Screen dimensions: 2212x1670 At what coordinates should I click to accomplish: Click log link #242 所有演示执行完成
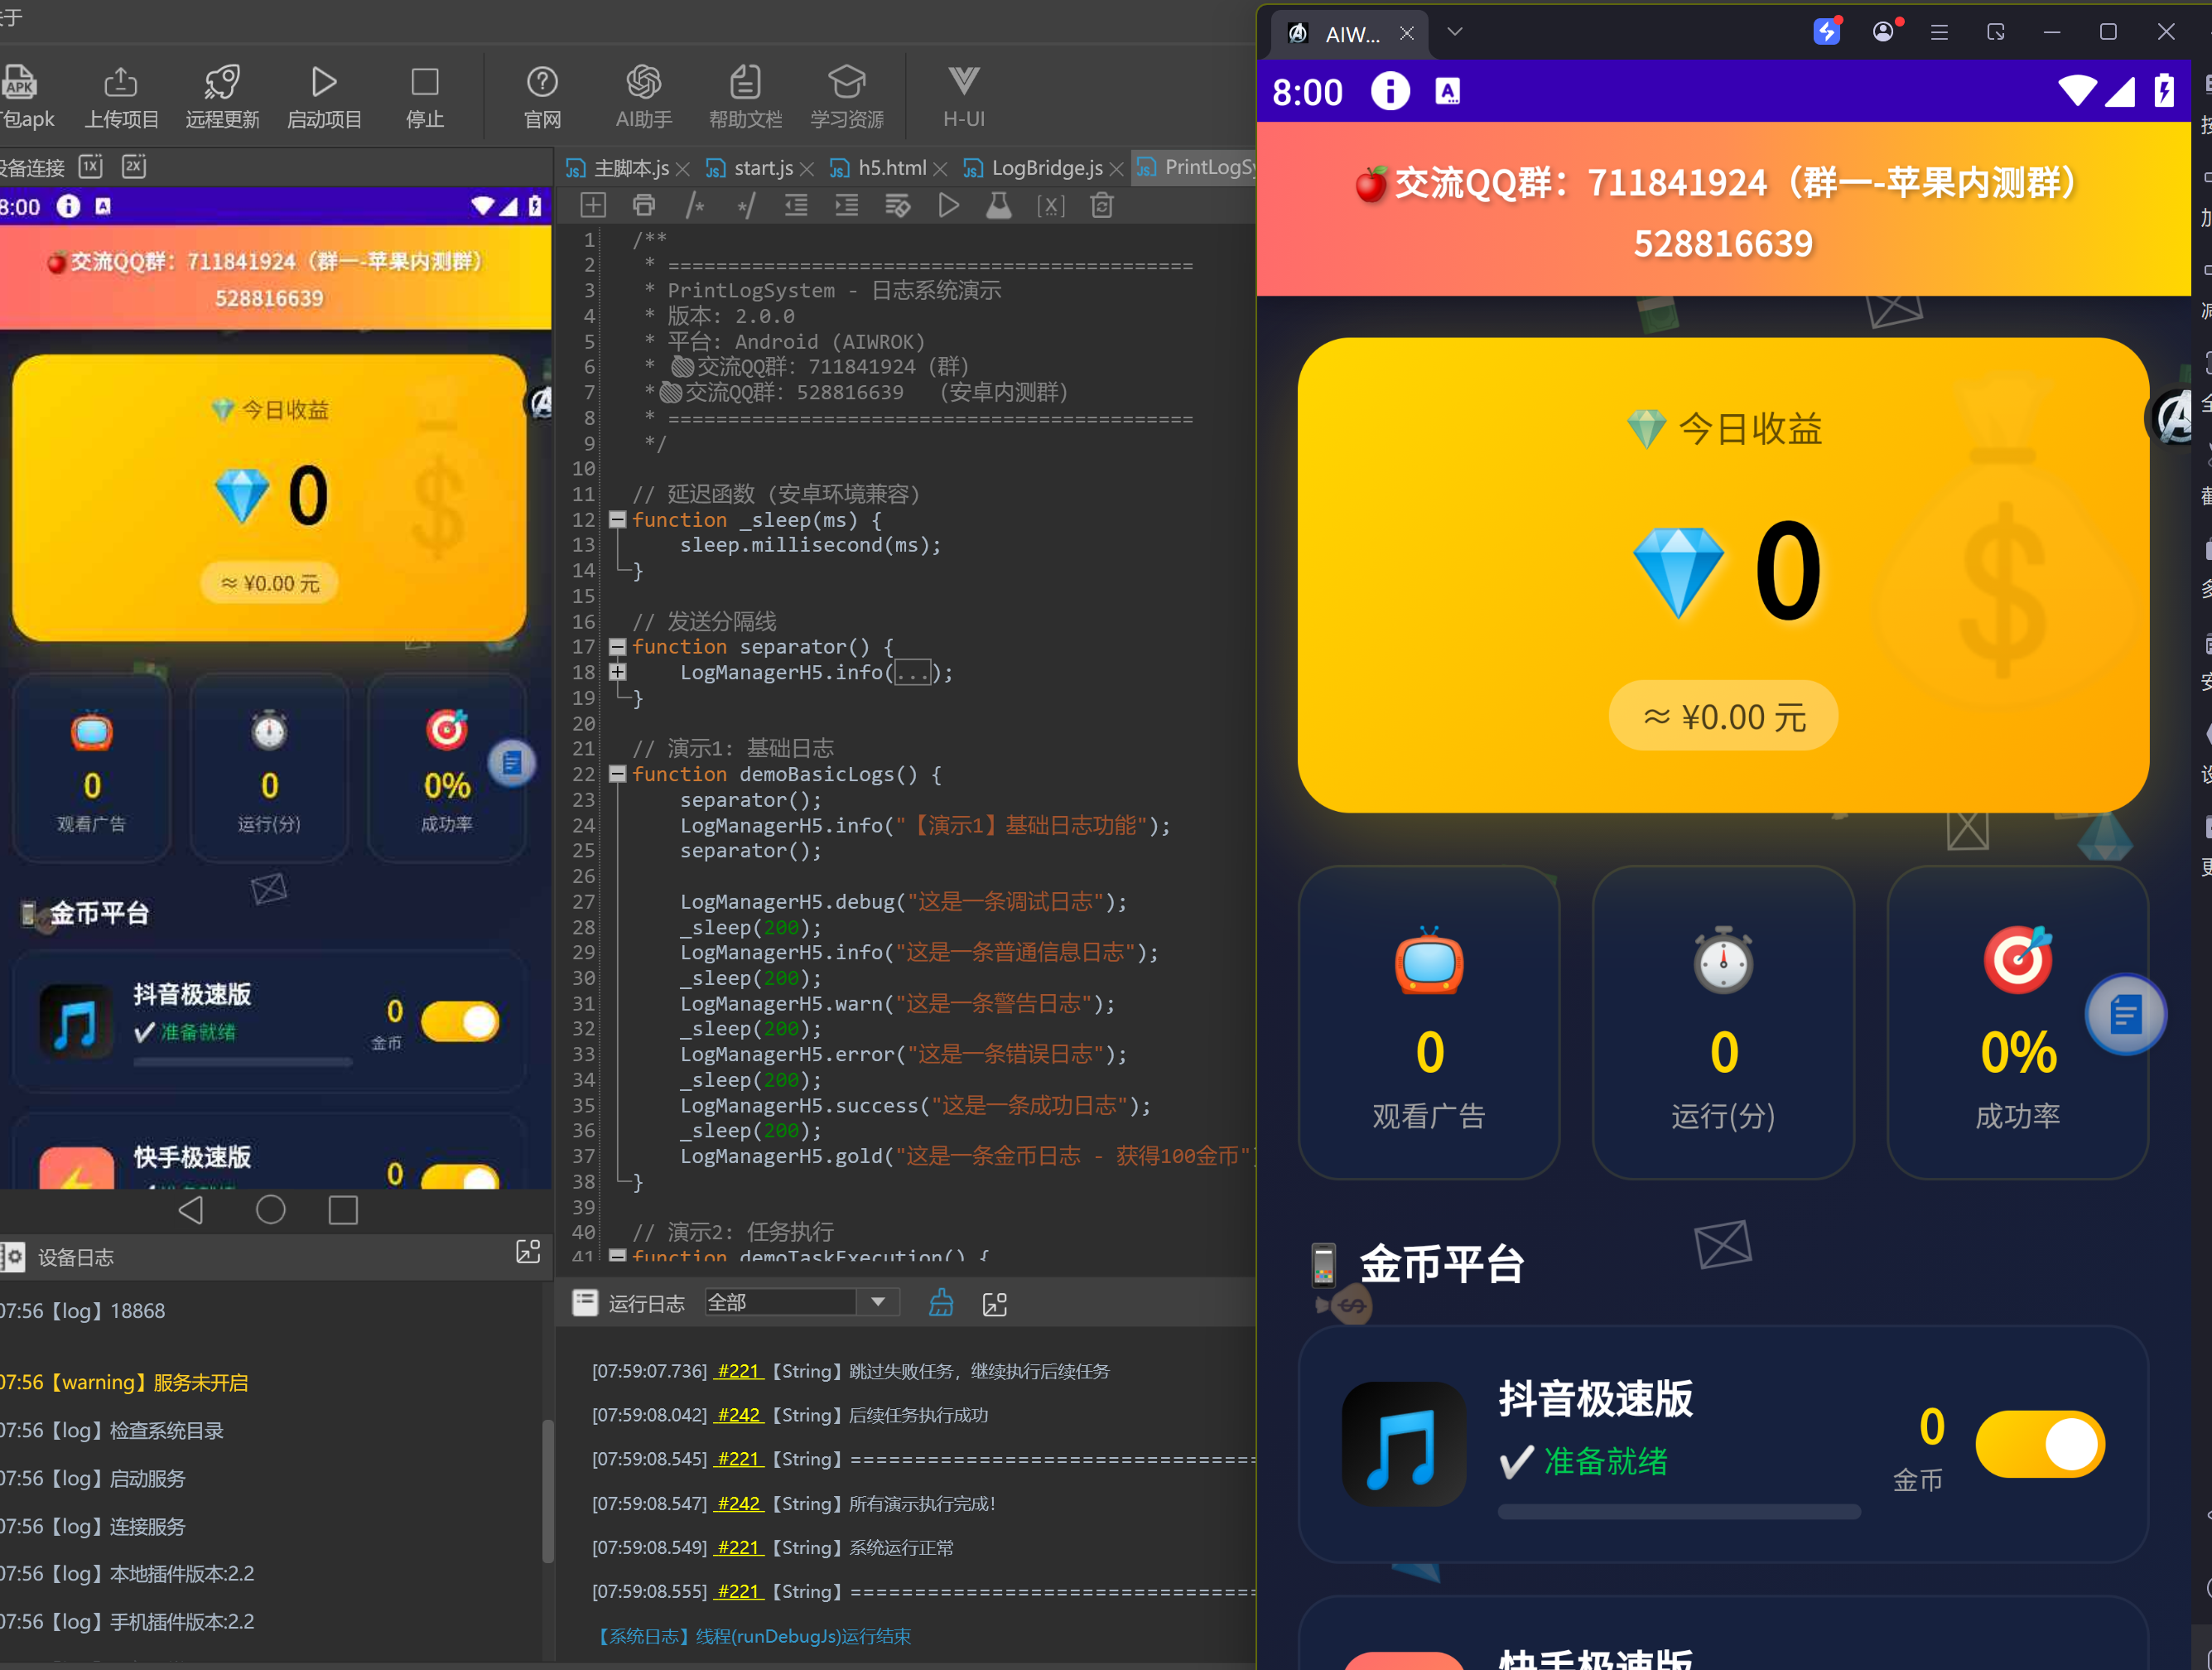tap(739, 1503)
